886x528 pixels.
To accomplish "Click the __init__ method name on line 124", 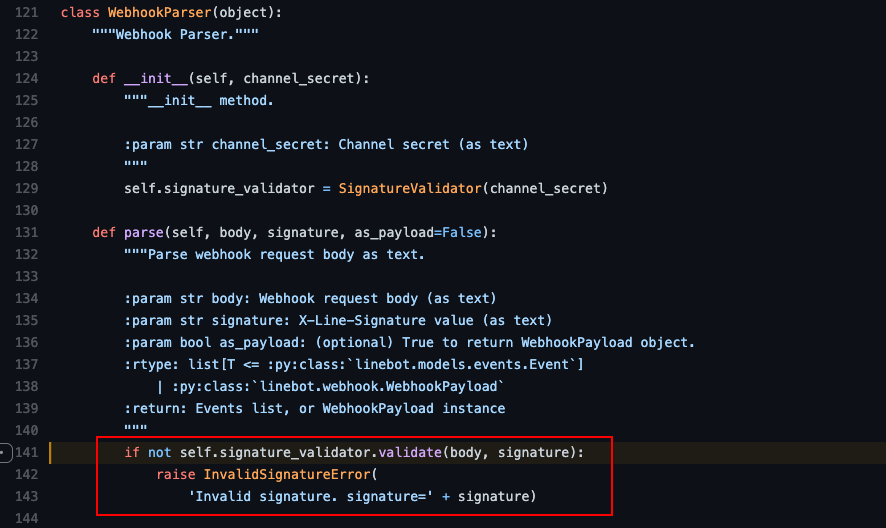I will [x=155, y=79].
